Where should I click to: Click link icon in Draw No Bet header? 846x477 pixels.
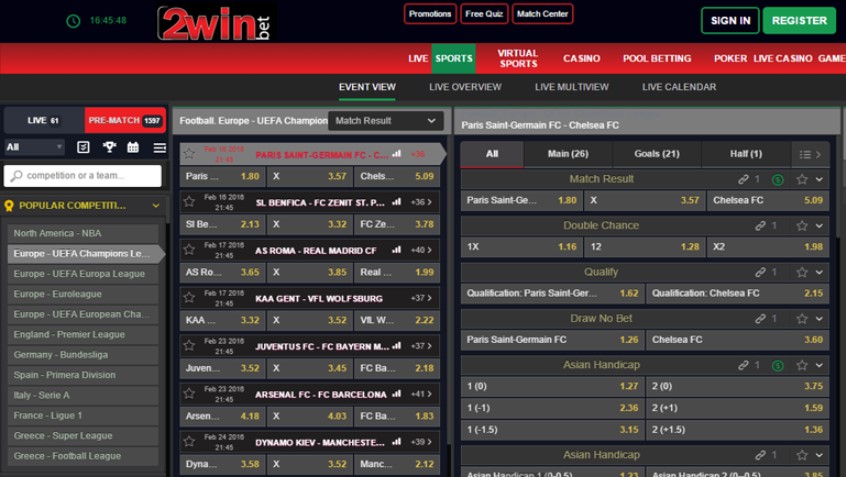pos(760,319)
